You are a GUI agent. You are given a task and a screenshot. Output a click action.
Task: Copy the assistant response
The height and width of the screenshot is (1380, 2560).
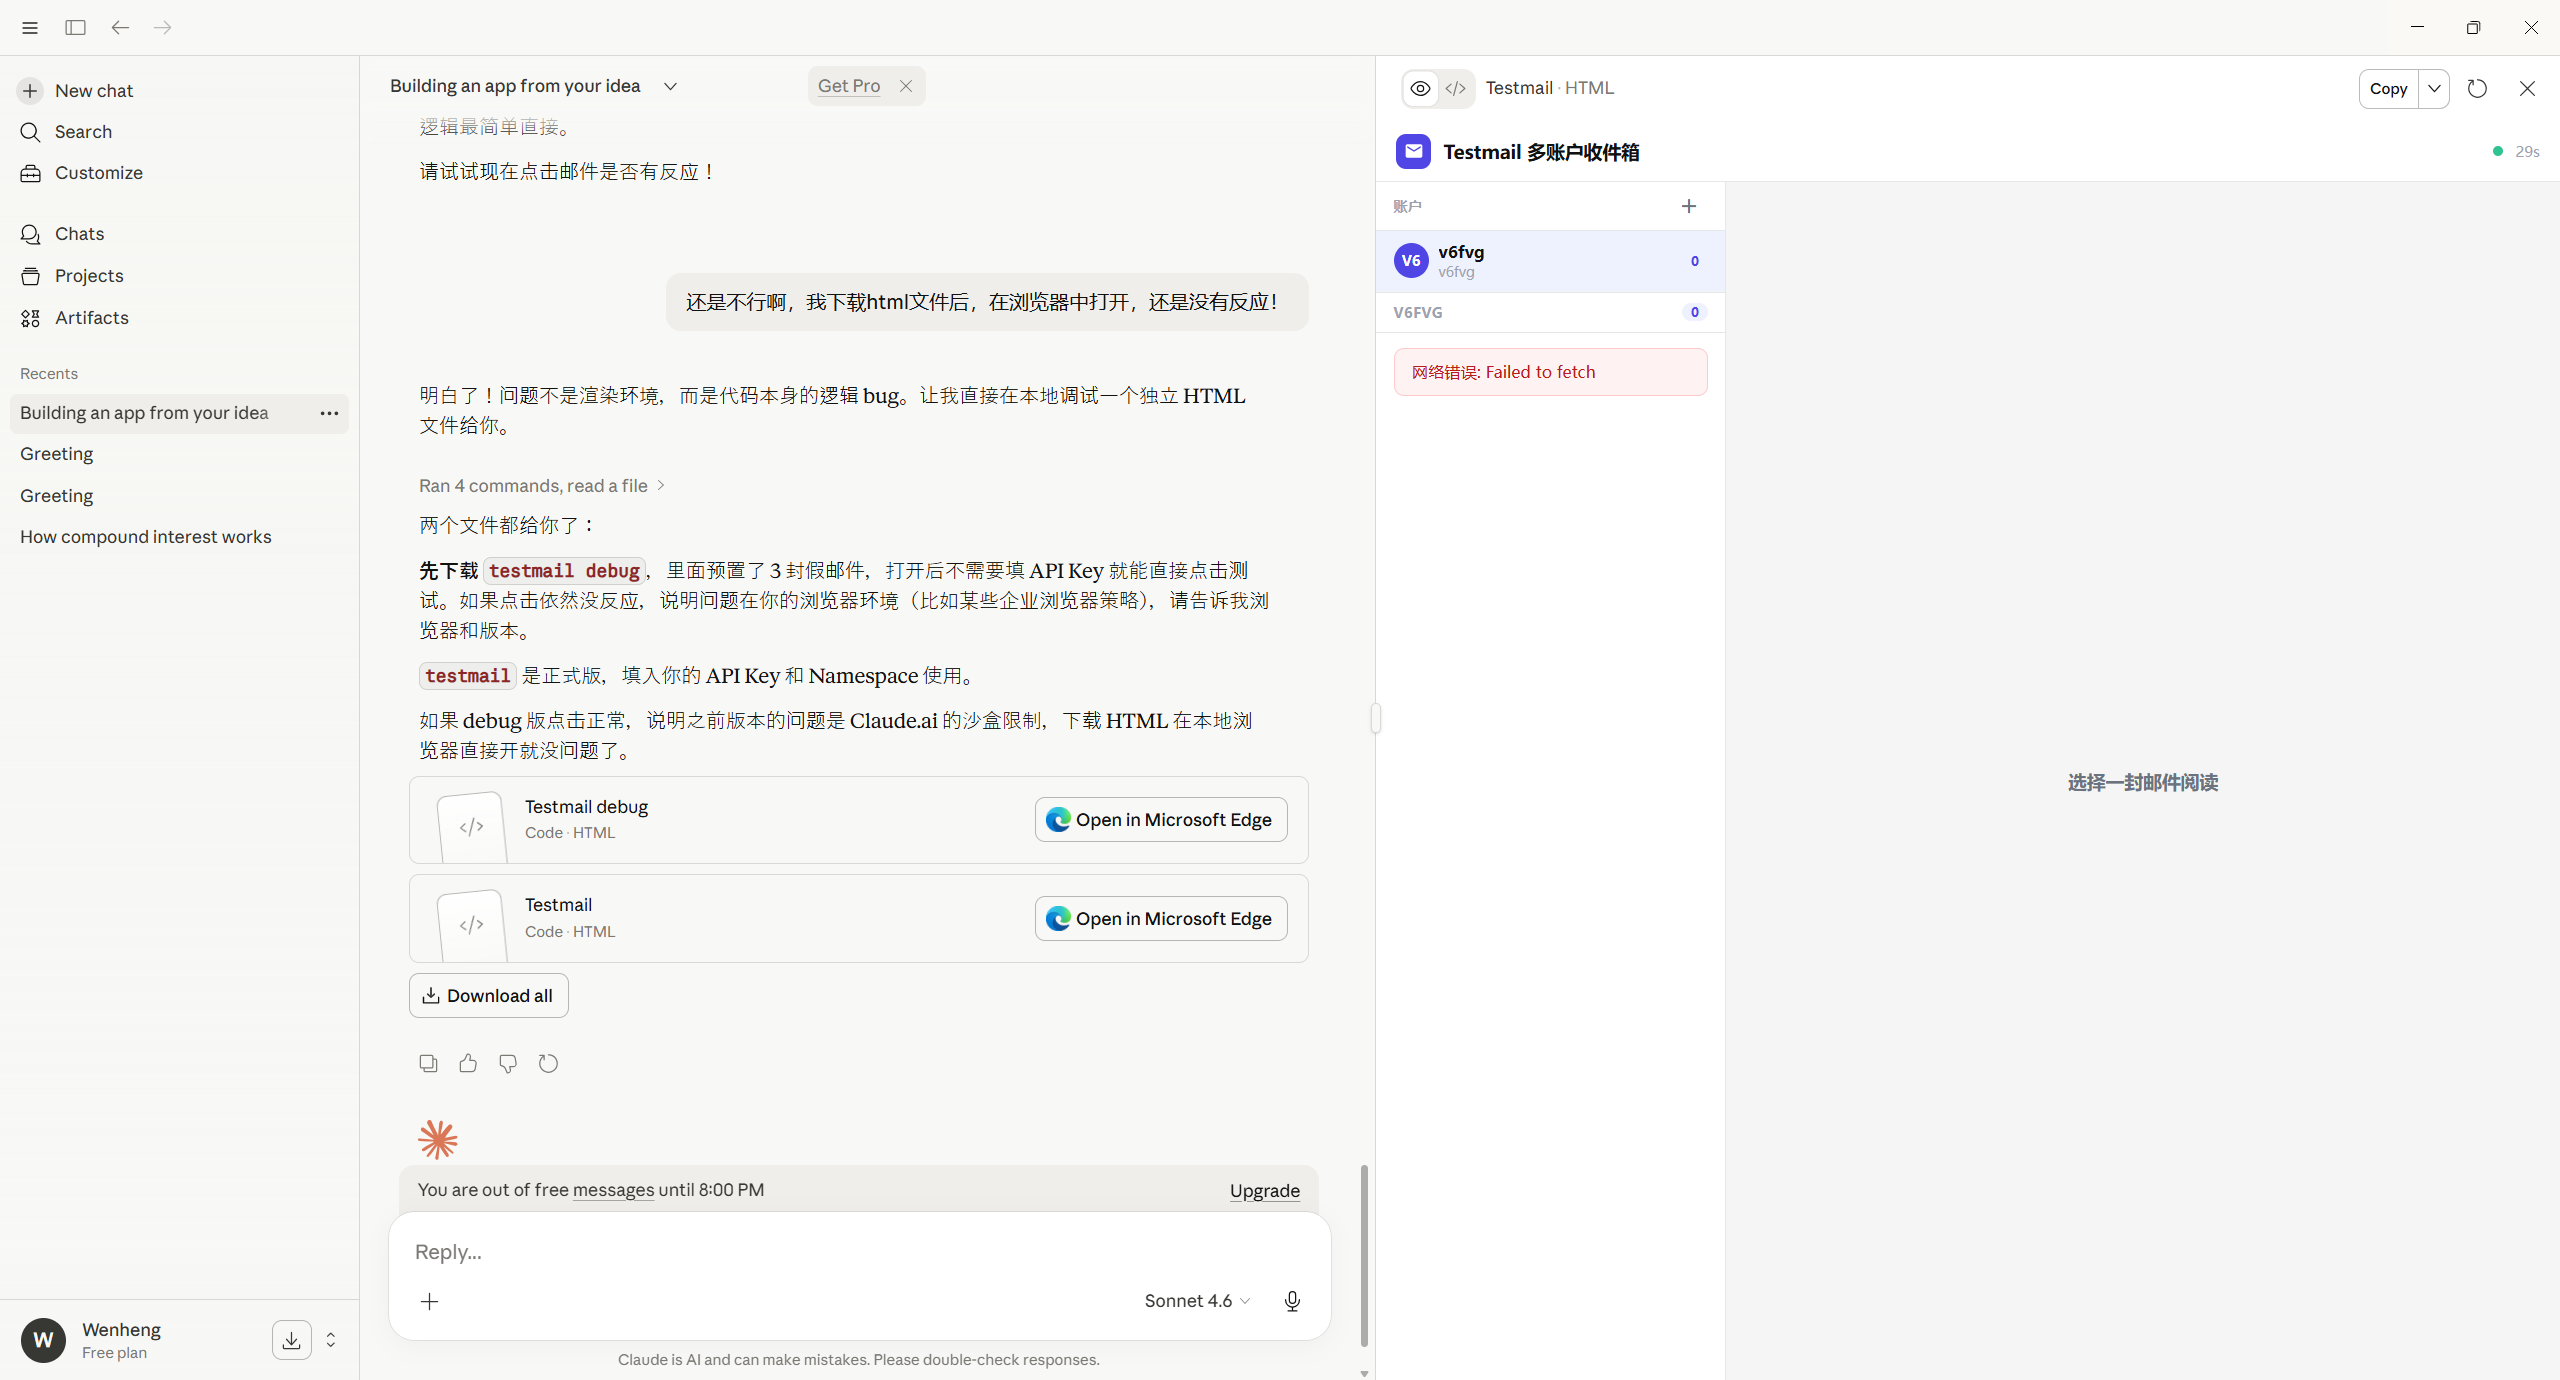coord(428,1064)
